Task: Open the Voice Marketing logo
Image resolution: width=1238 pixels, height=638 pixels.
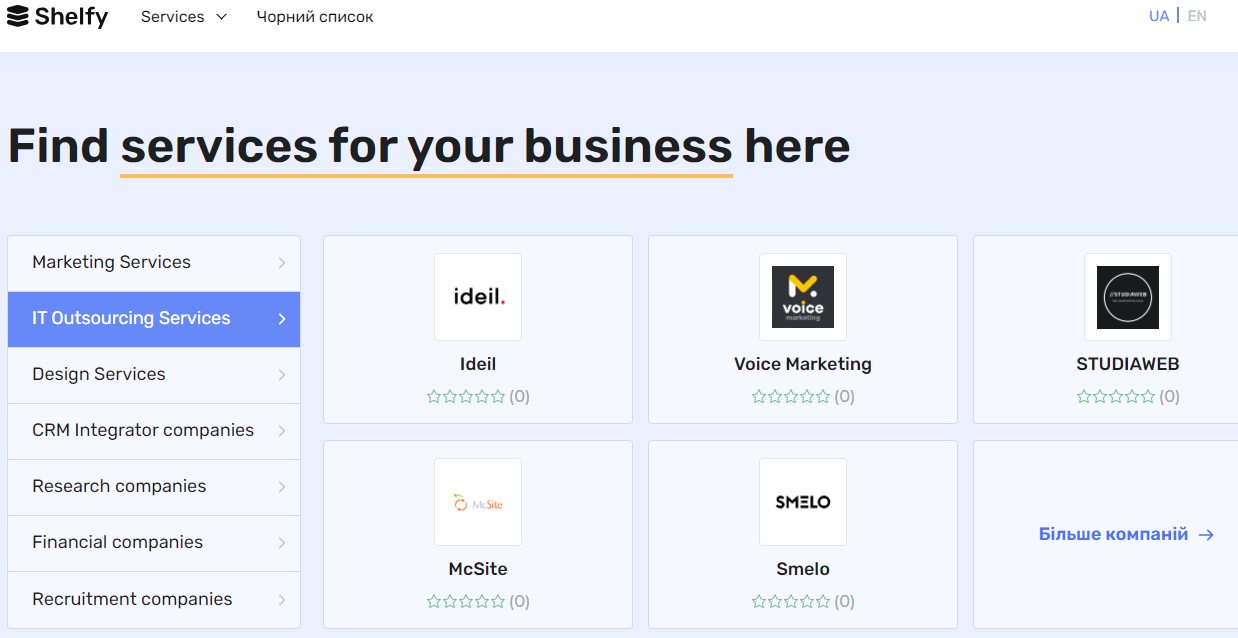Action: coord(802,297)
